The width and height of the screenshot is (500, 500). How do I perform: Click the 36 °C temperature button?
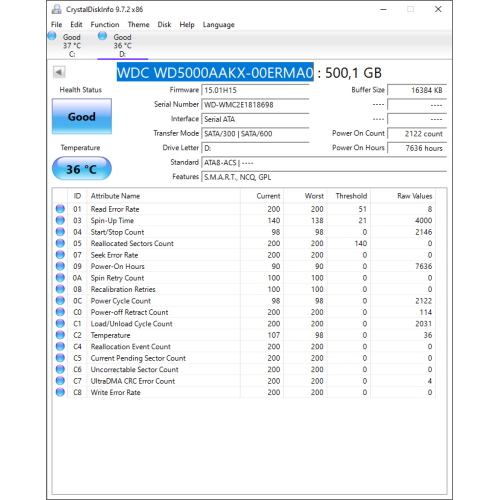(82, 169)
